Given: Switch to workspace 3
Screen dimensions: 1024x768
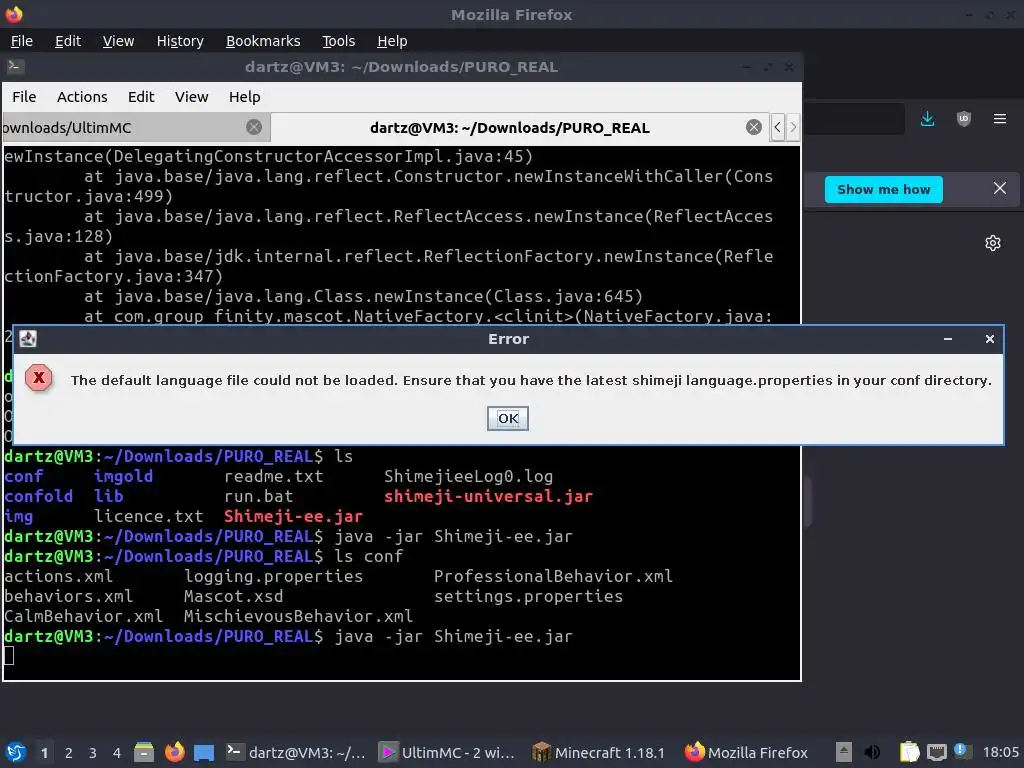Looking at the screenshot, I should [93, 753].
